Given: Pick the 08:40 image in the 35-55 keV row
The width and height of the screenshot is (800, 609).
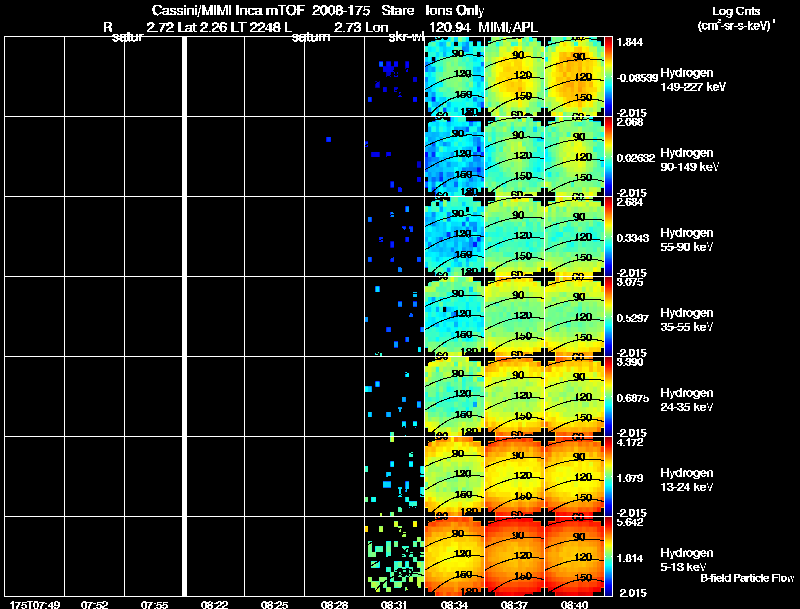Looking at the screenshot, I should (574, 316).
